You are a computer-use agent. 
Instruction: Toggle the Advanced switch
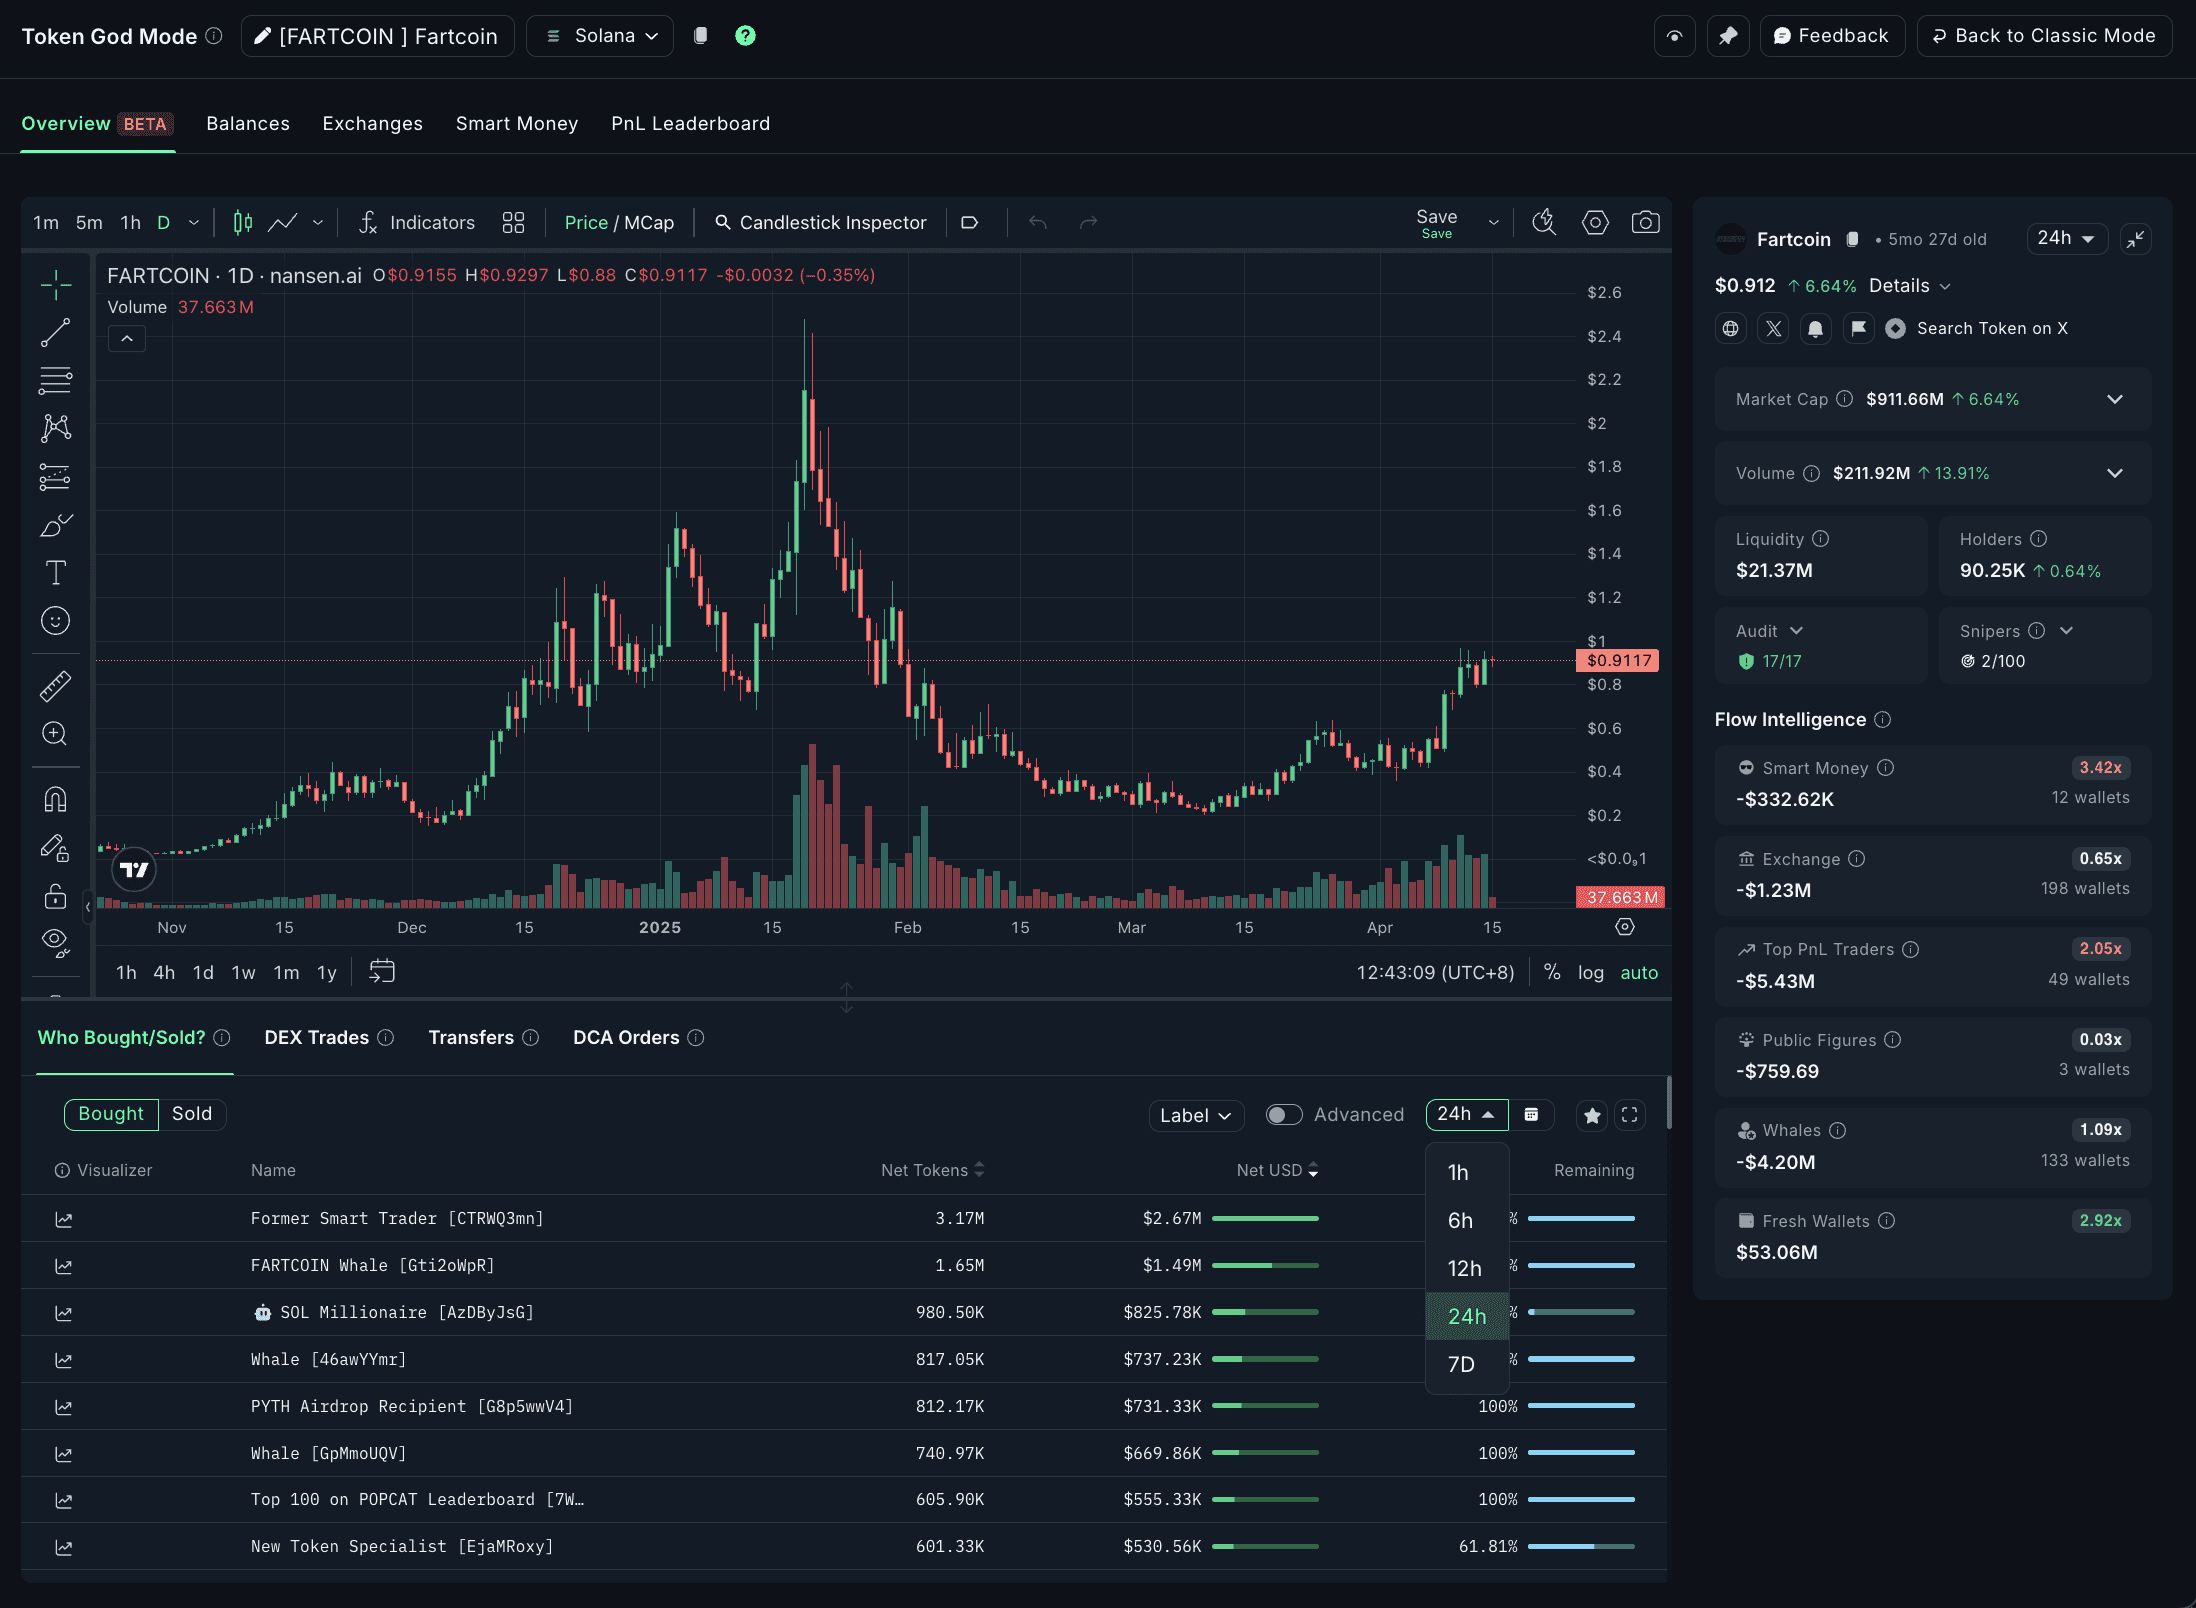click(1284, 1115)
